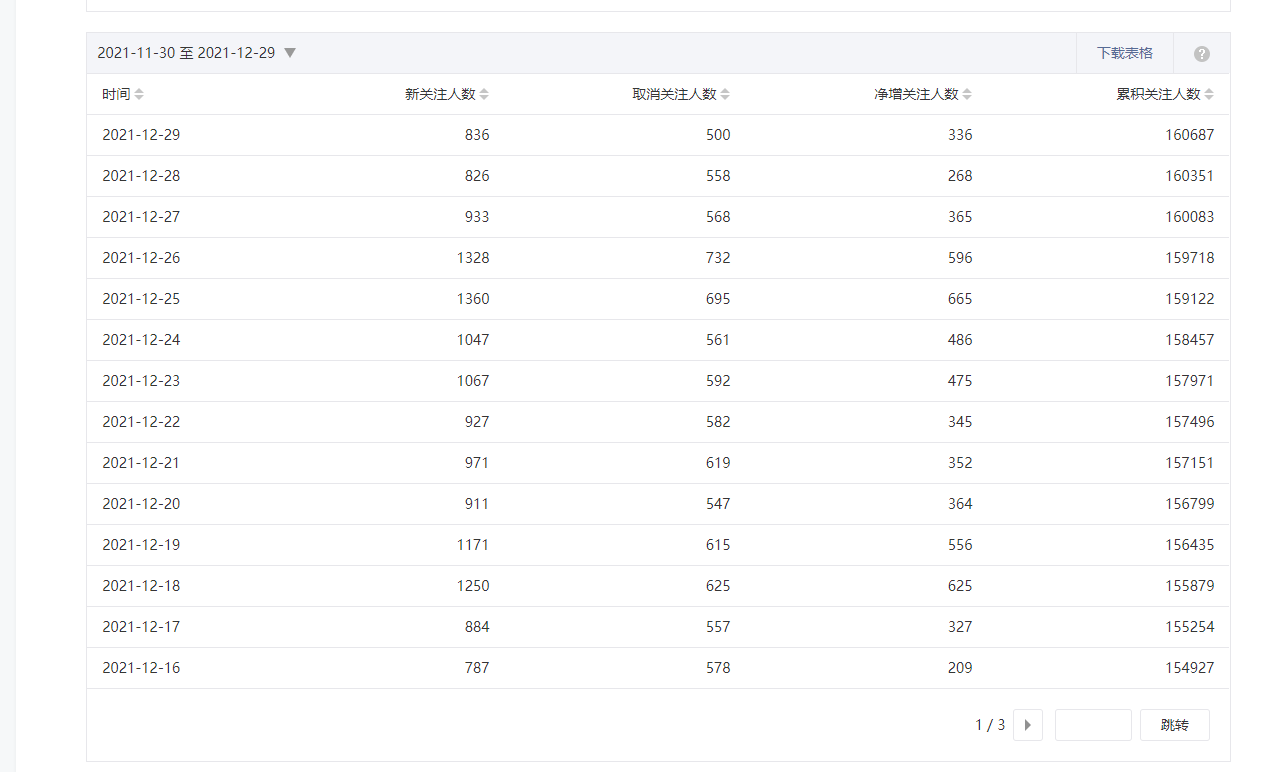1266x772 pixels.
Task: Click net increase value 336
Action: [x=960, y=135]
